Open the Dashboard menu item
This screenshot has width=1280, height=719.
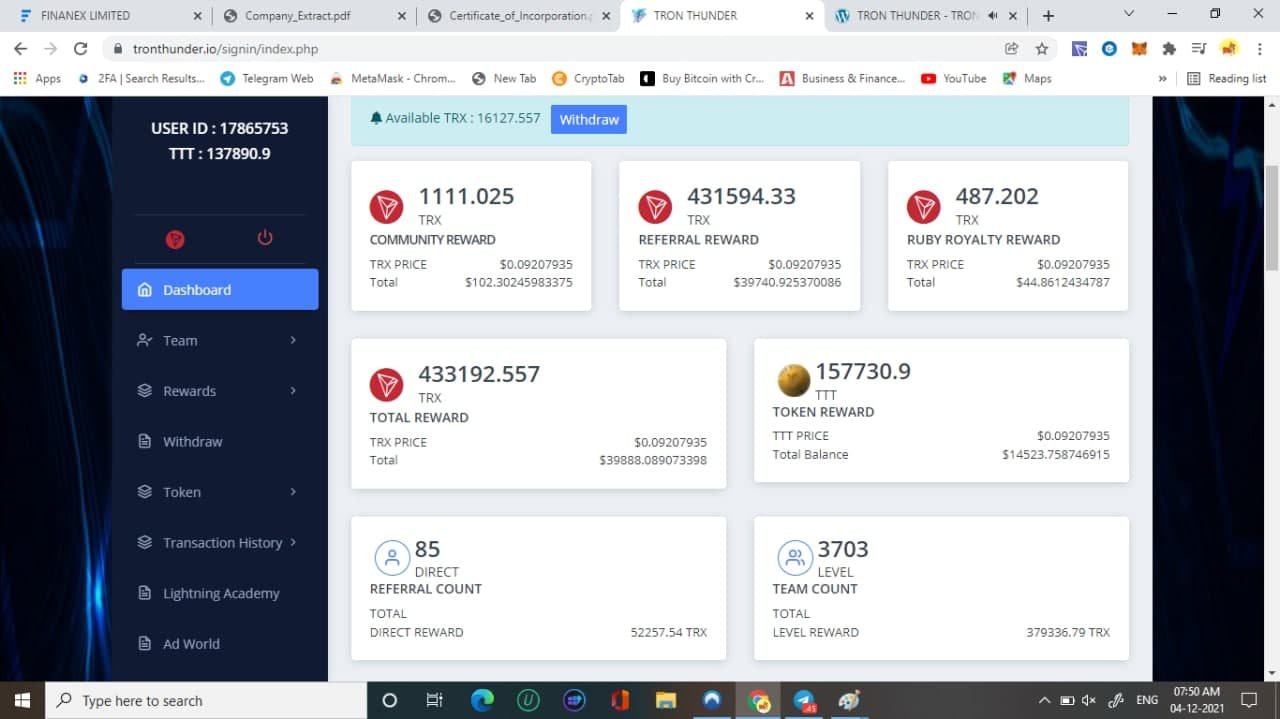tap(220, 289)
